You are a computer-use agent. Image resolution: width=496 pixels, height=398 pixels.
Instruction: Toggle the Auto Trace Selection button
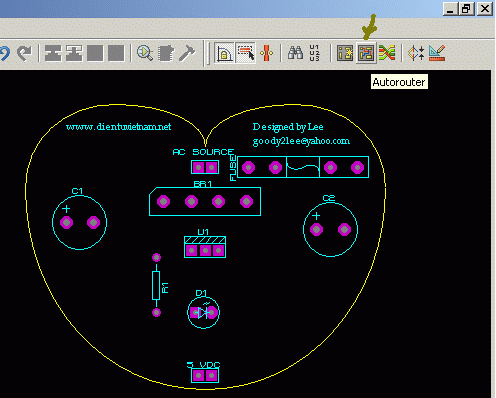tap(245, 53)
